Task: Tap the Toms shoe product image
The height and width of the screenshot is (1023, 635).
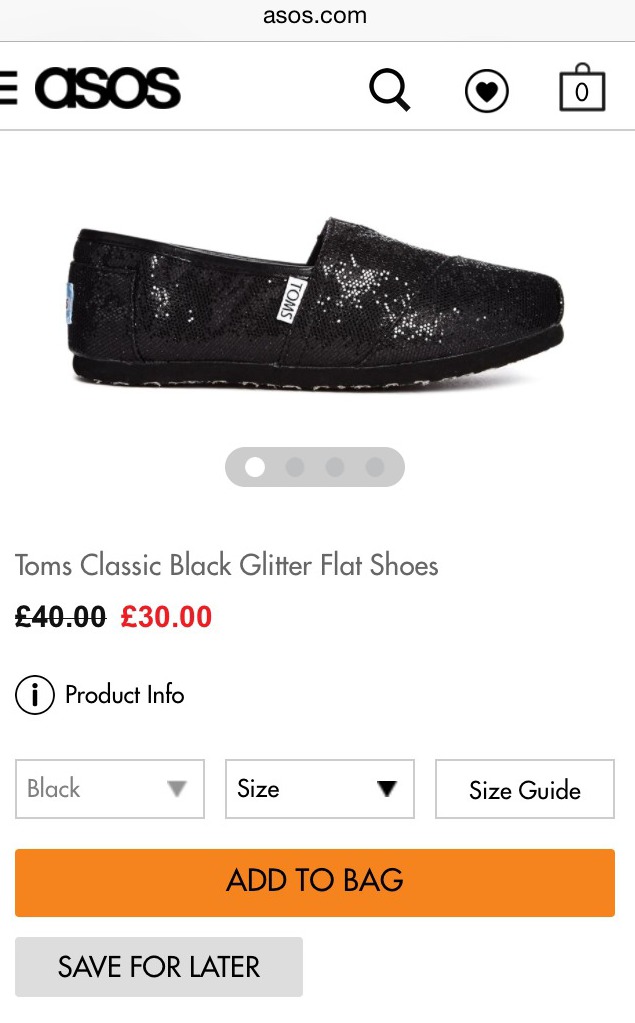Action: point(317,303)
